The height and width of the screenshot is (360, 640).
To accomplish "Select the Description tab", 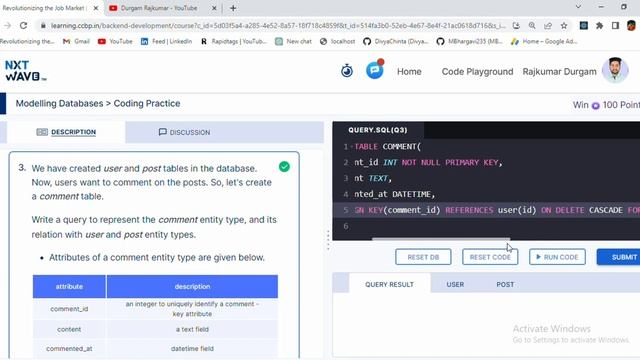I will 66,132.
